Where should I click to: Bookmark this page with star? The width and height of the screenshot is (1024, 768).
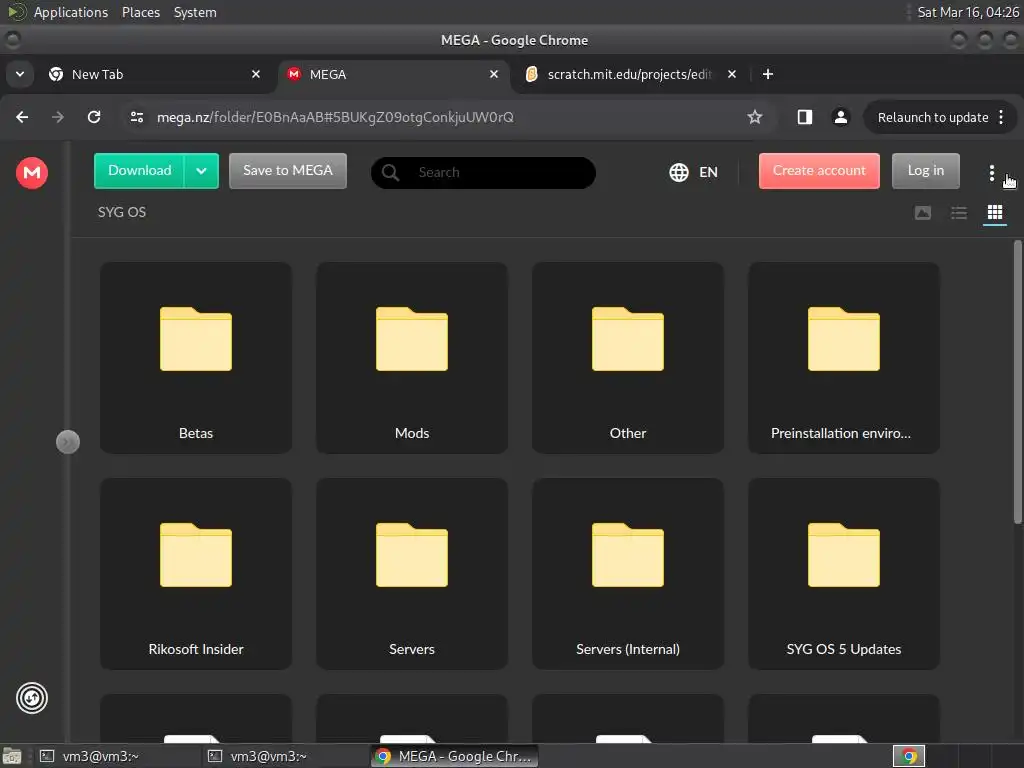click(x=755, y=117)
